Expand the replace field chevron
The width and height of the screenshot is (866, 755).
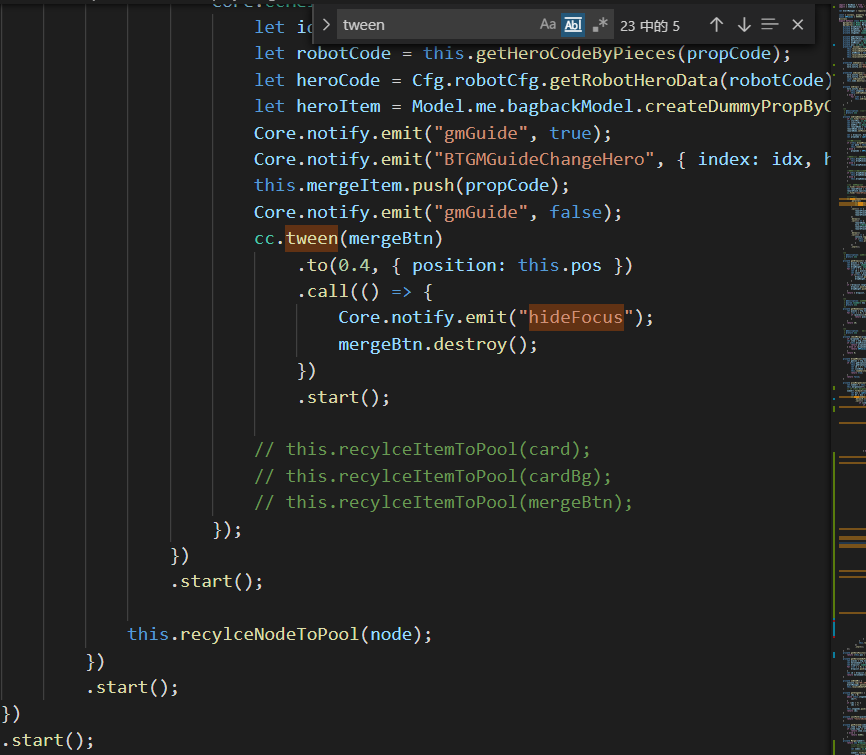[x=326, y=25]
